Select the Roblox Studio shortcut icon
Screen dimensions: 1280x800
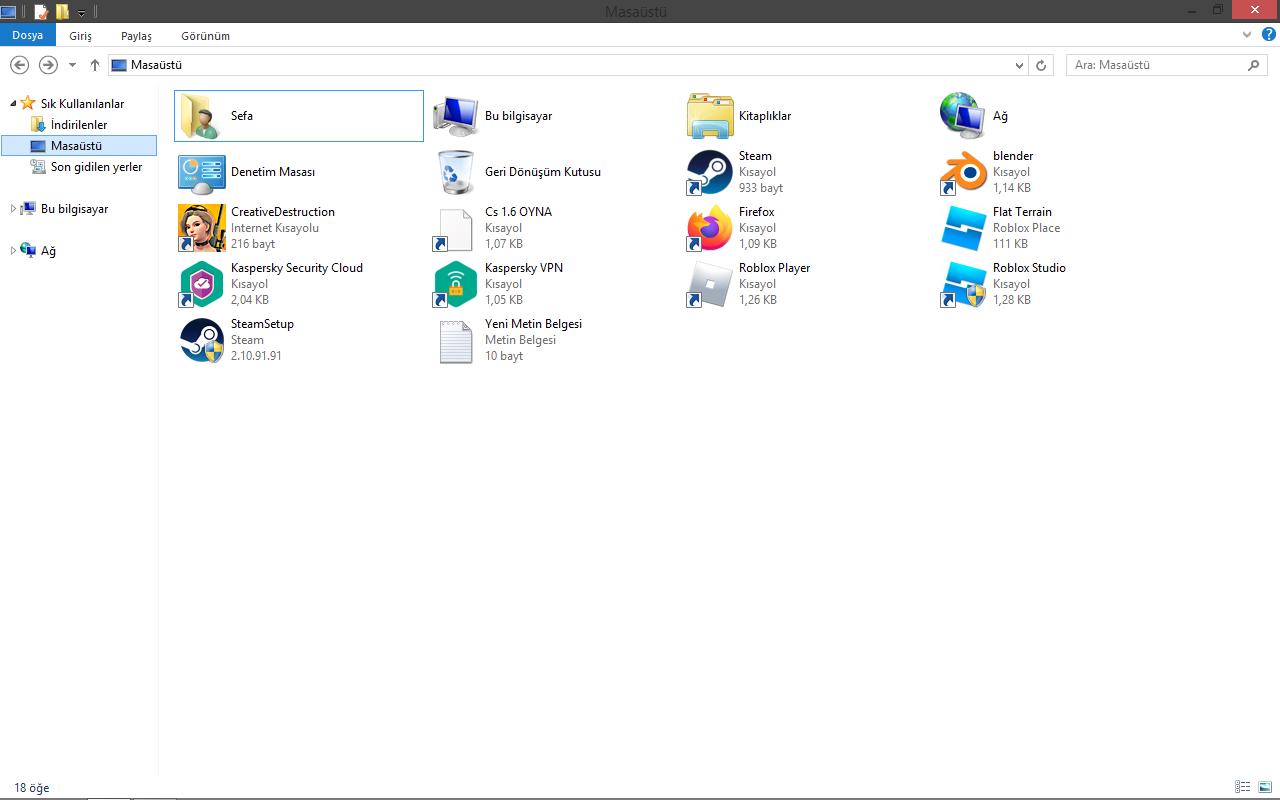[x=963, y=284]
